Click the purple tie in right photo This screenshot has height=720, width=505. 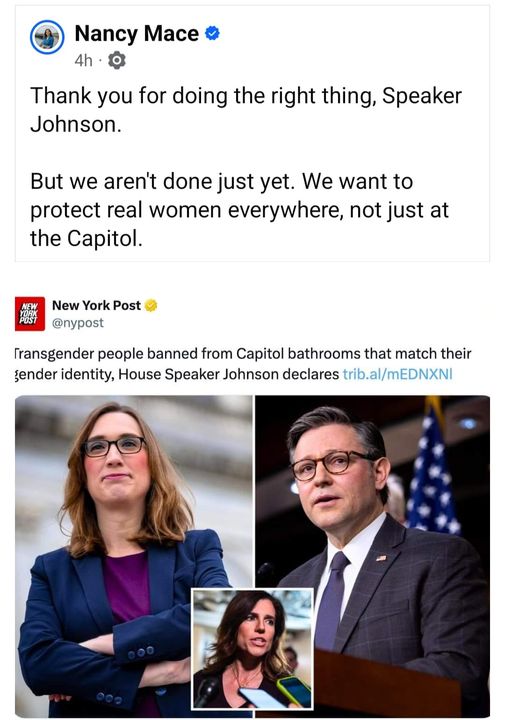pos(332,602)
